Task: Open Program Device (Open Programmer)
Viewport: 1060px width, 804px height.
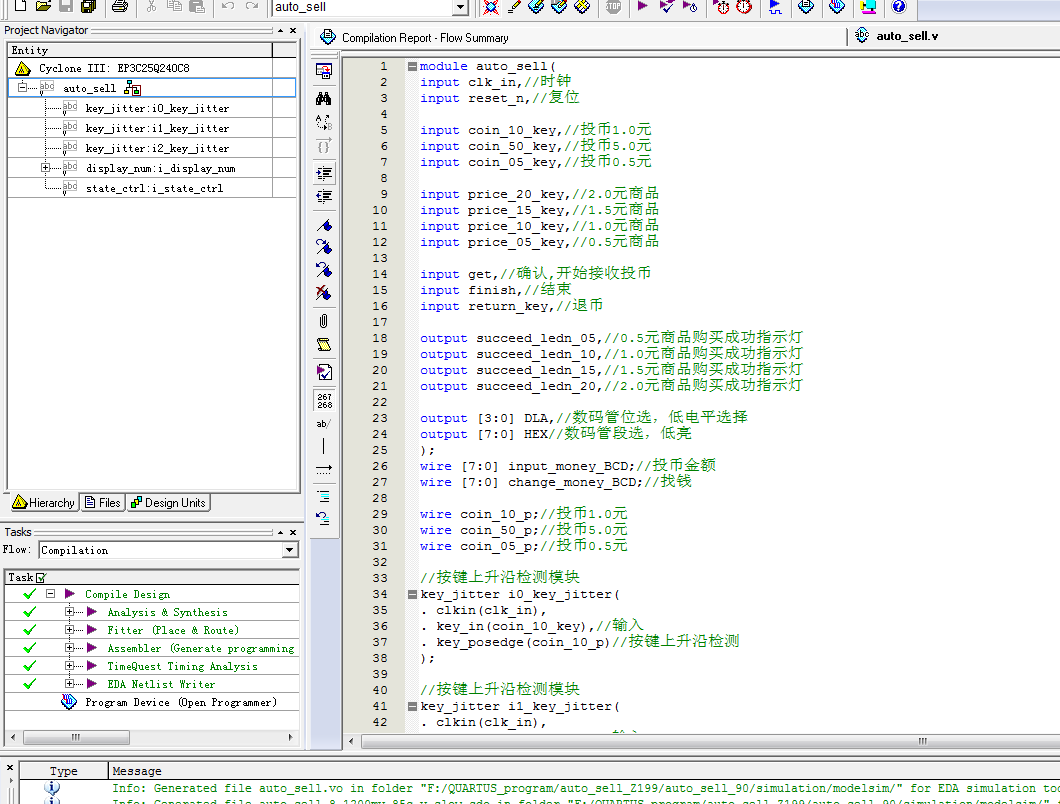Action: [180, 702]
